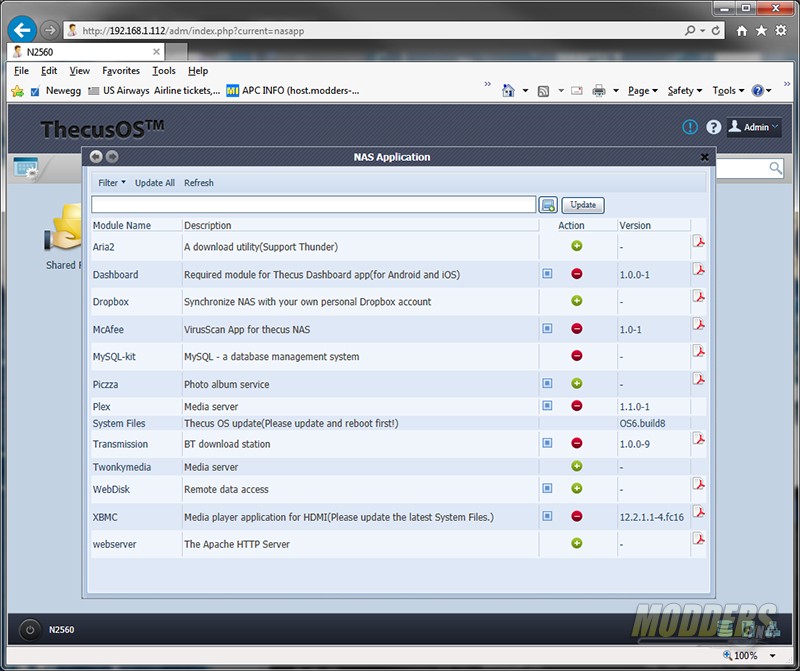Click red minus icon for MySQL-kit

point(577,356)
